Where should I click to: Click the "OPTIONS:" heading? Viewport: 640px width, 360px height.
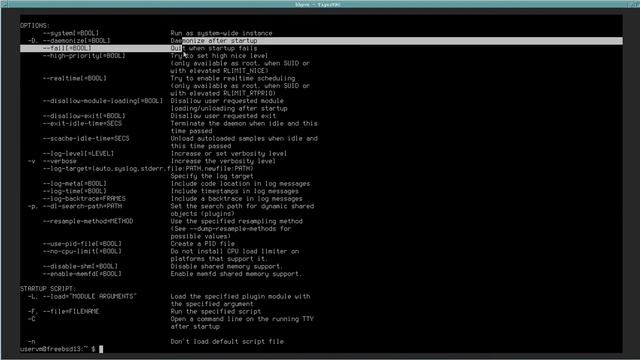35,25
